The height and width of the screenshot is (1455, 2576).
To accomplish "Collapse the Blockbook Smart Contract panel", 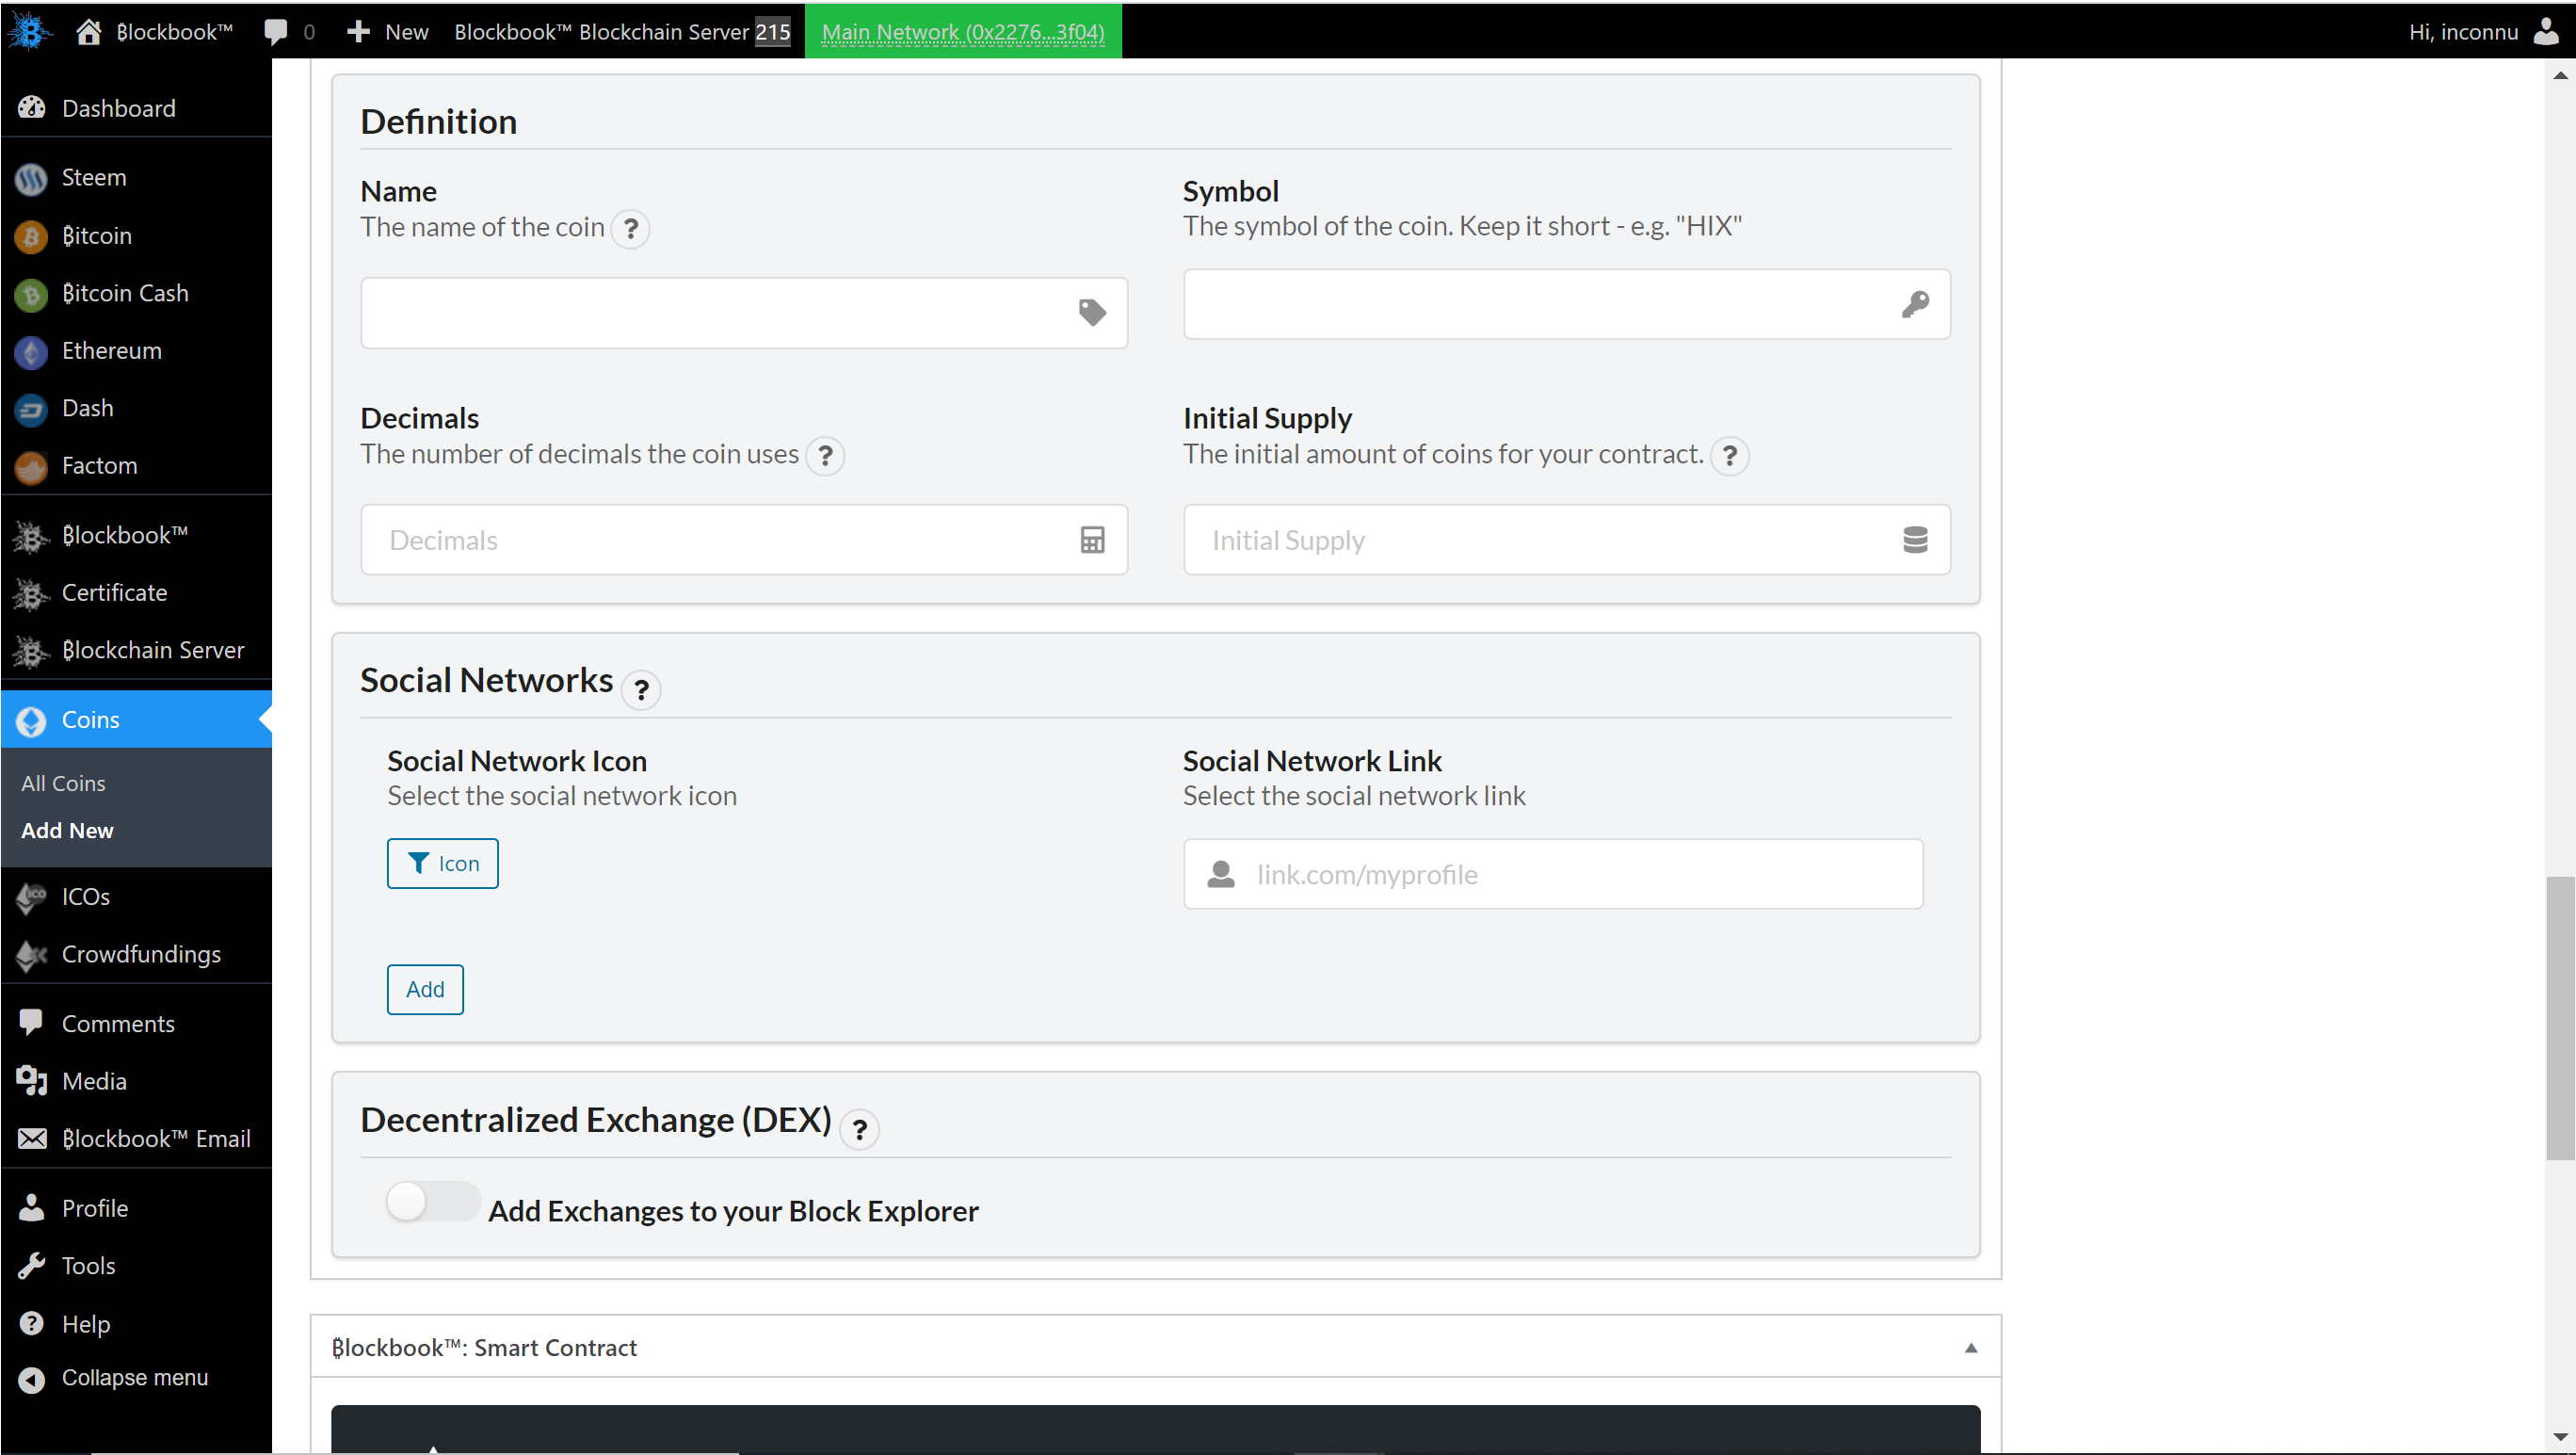I will [1970, 1348].
